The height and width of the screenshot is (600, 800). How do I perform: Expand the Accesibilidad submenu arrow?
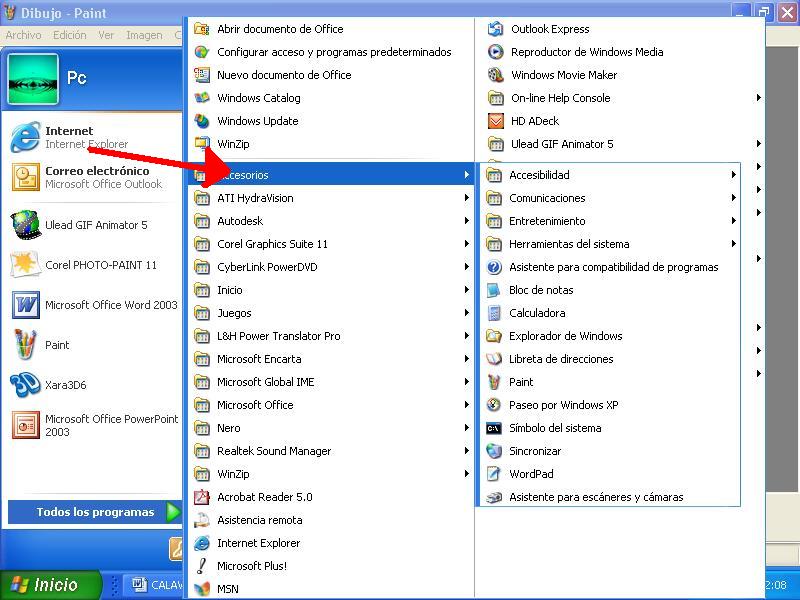tap(733, 175)
